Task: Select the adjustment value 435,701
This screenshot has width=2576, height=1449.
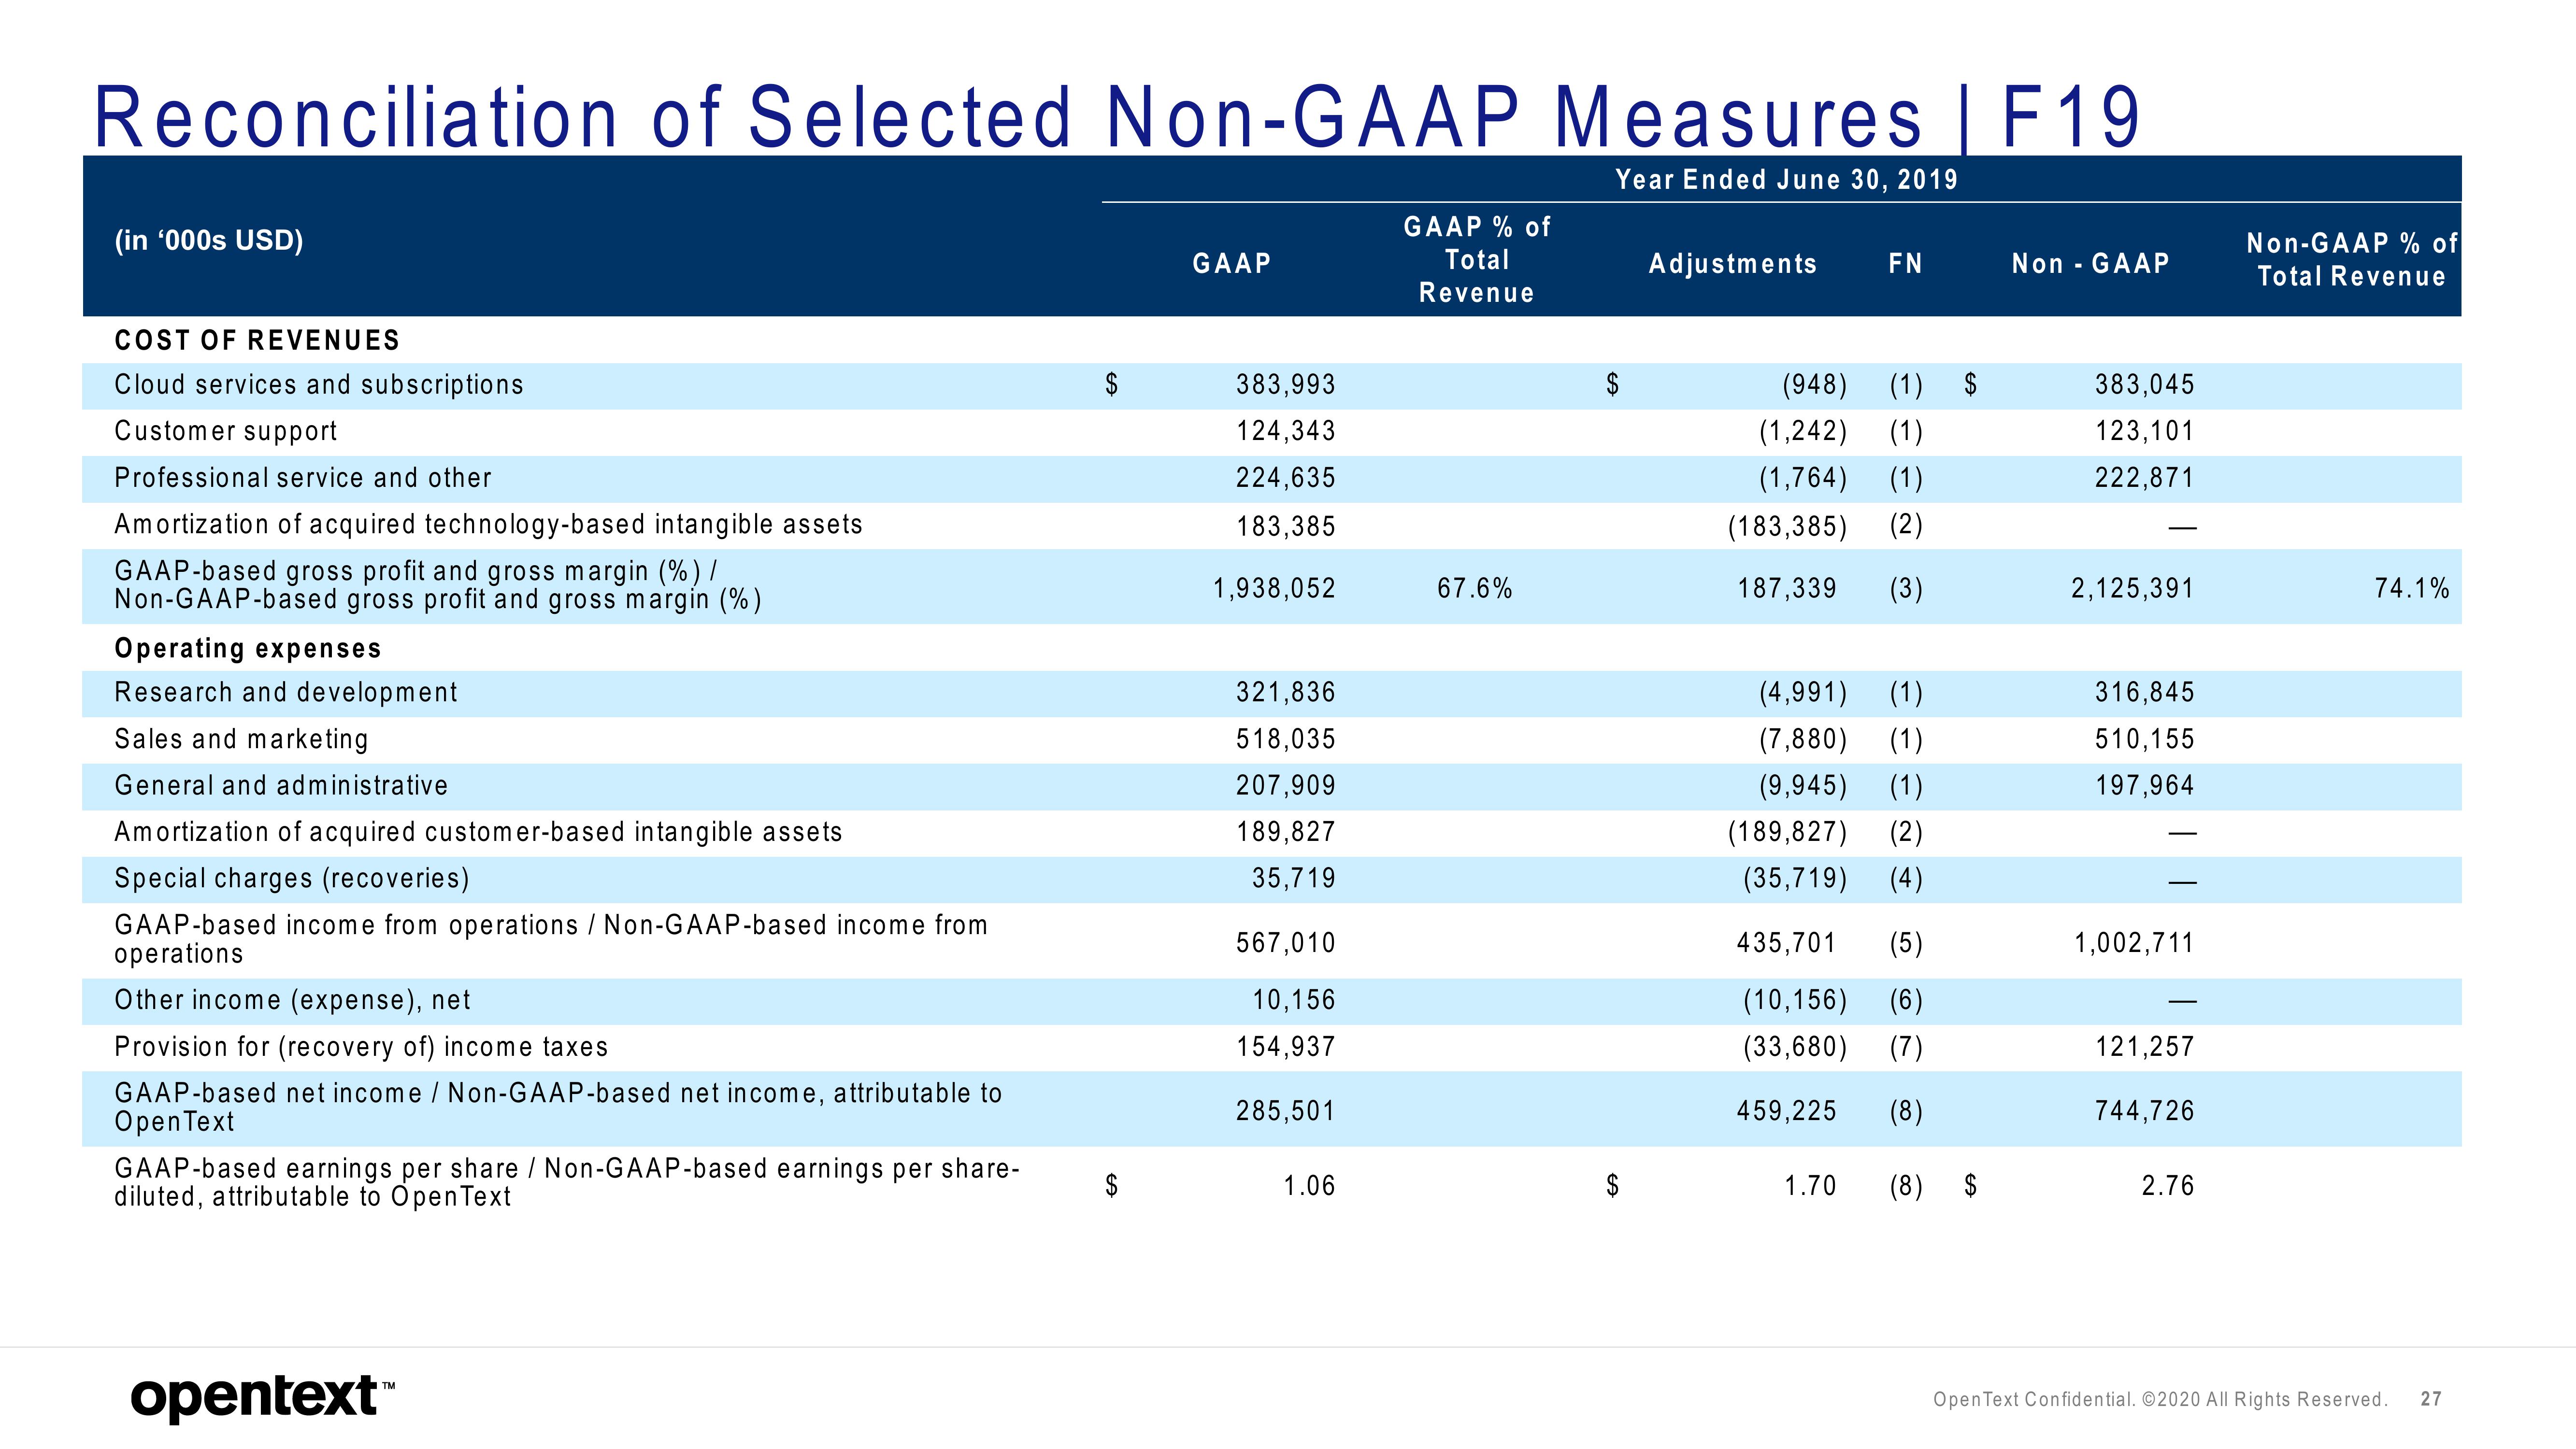Action: [x=1787, y=943]
